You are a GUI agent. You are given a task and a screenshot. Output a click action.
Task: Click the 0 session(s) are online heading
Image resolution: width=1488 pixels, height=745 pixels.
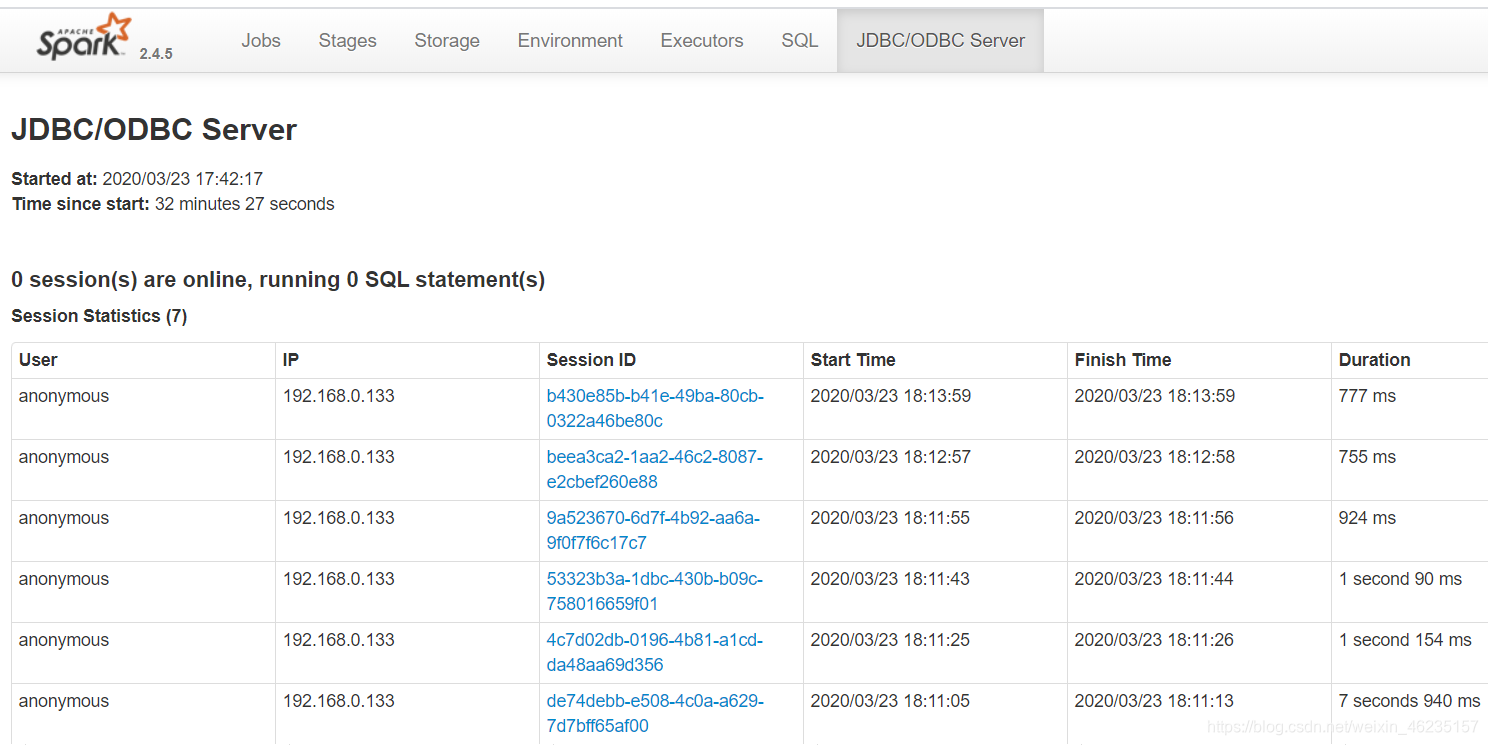pos(278,280)
